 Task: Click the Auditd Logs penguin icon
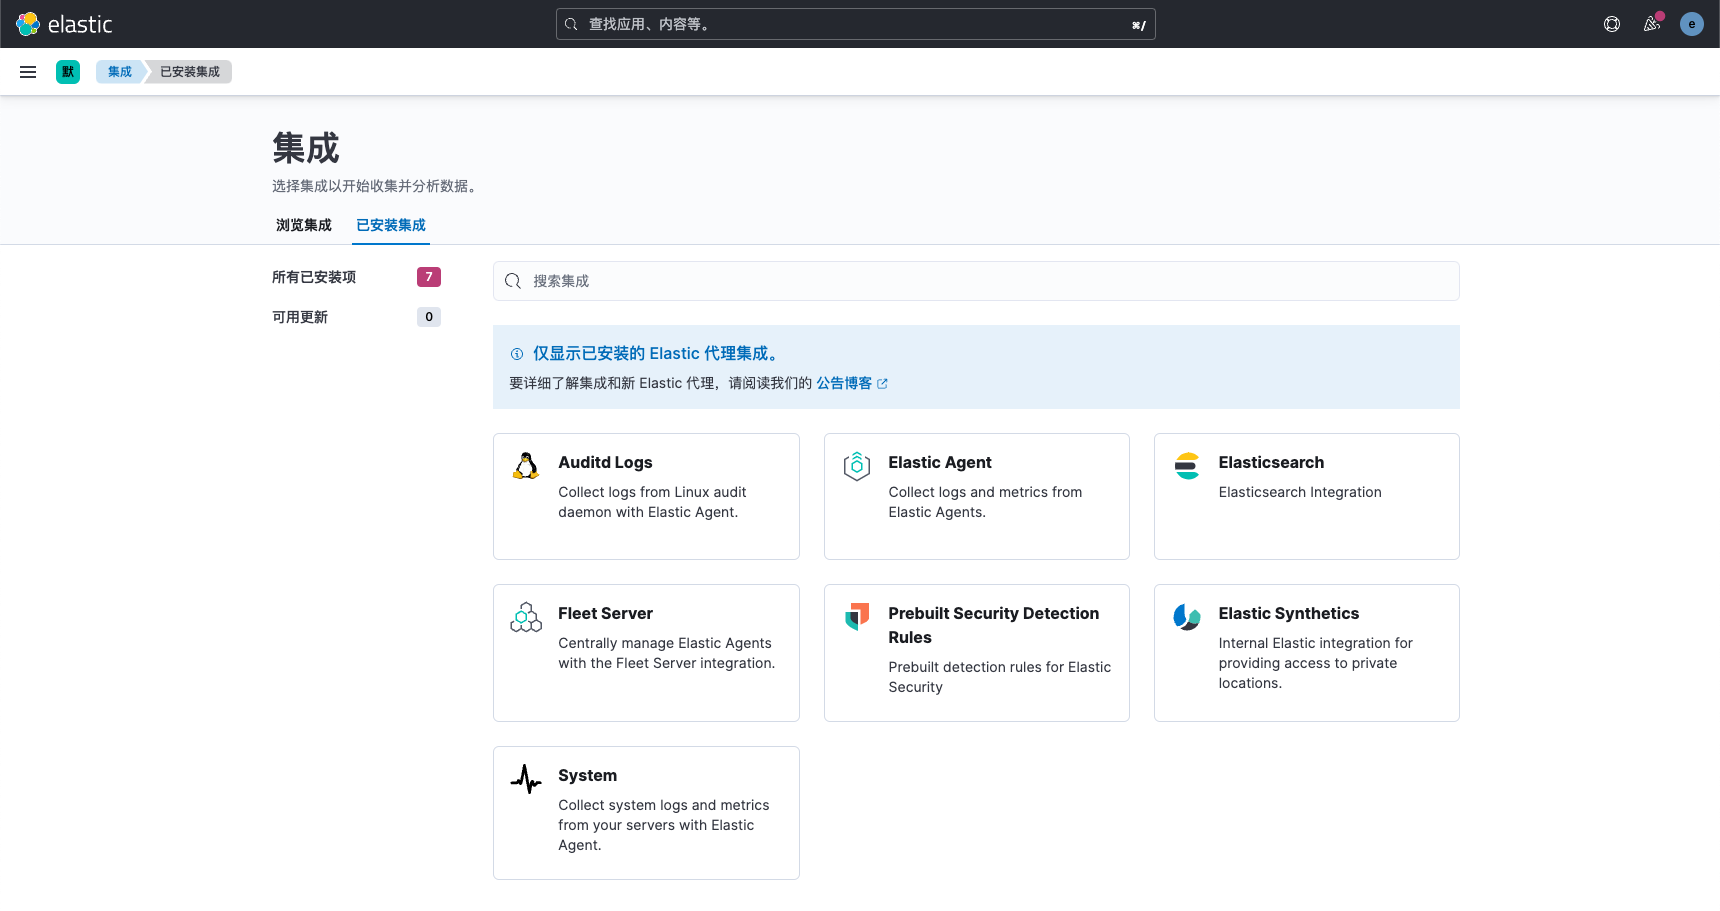[x=526, y=466]
